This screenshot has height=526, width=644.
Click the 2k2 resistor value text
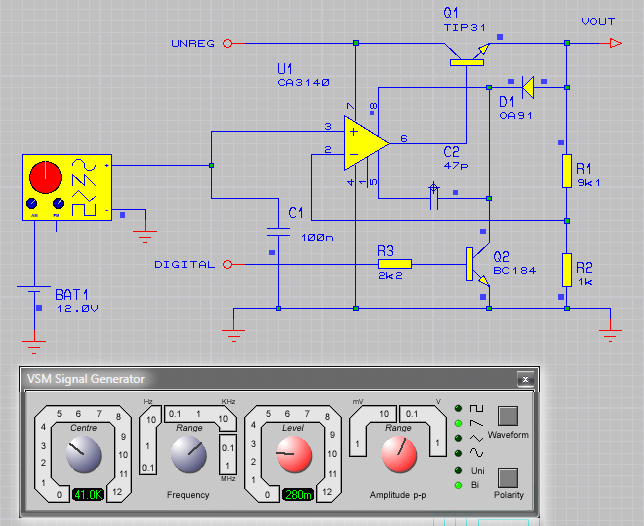click(x=391, y=276)
